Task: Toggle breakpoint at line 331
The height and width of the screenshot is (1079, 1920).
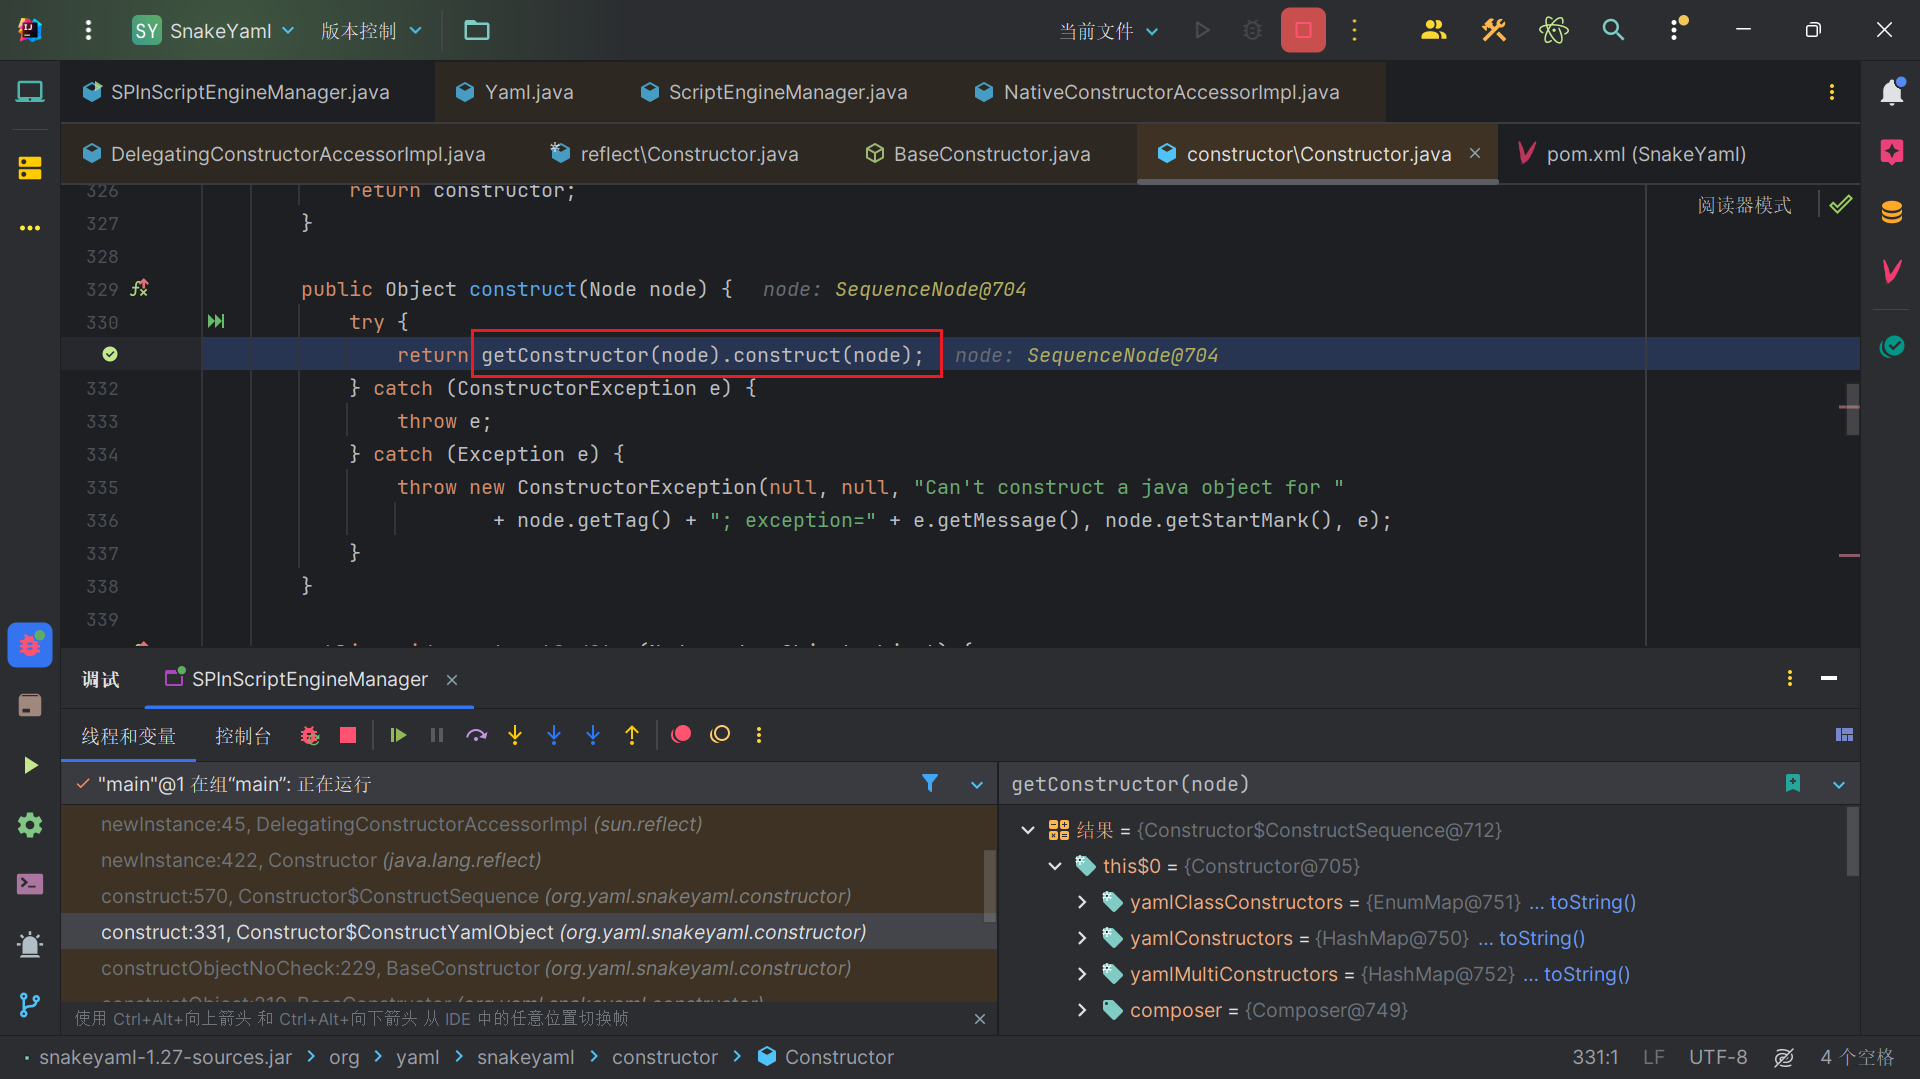Action: [x=110, y=354]
